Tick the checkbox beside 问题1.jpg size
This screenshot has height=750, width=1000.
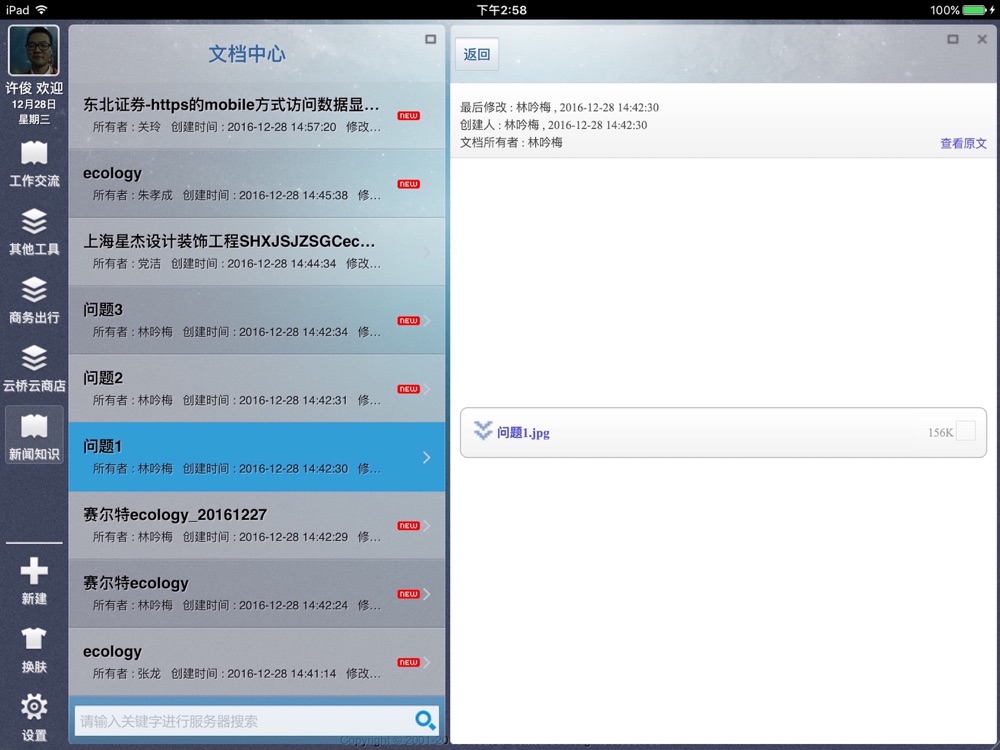coord(965,431)
